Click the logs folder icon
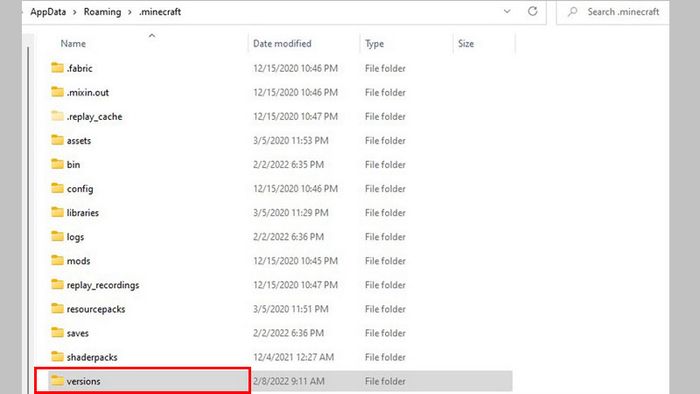Screen dimensions: 700x394 [x=57, y=236]
